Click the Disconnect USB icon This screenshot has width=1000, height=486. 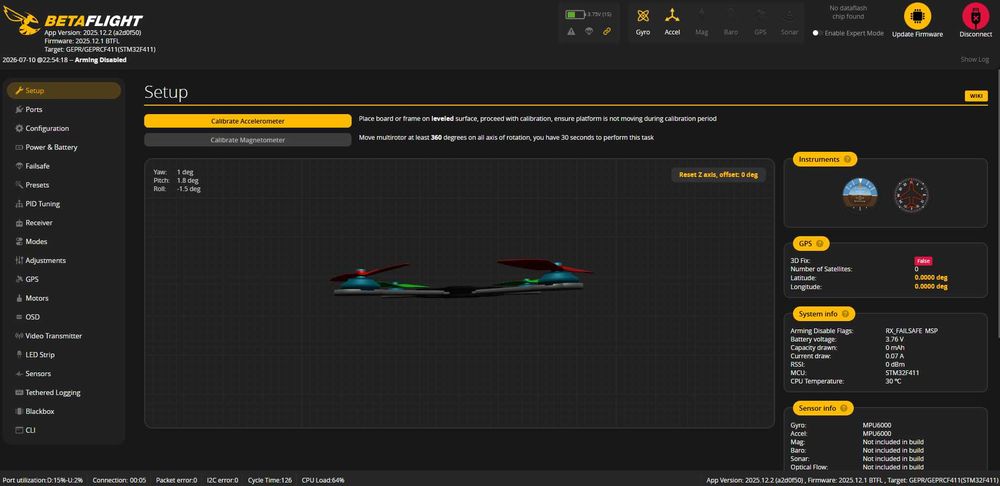pos(975,16)
